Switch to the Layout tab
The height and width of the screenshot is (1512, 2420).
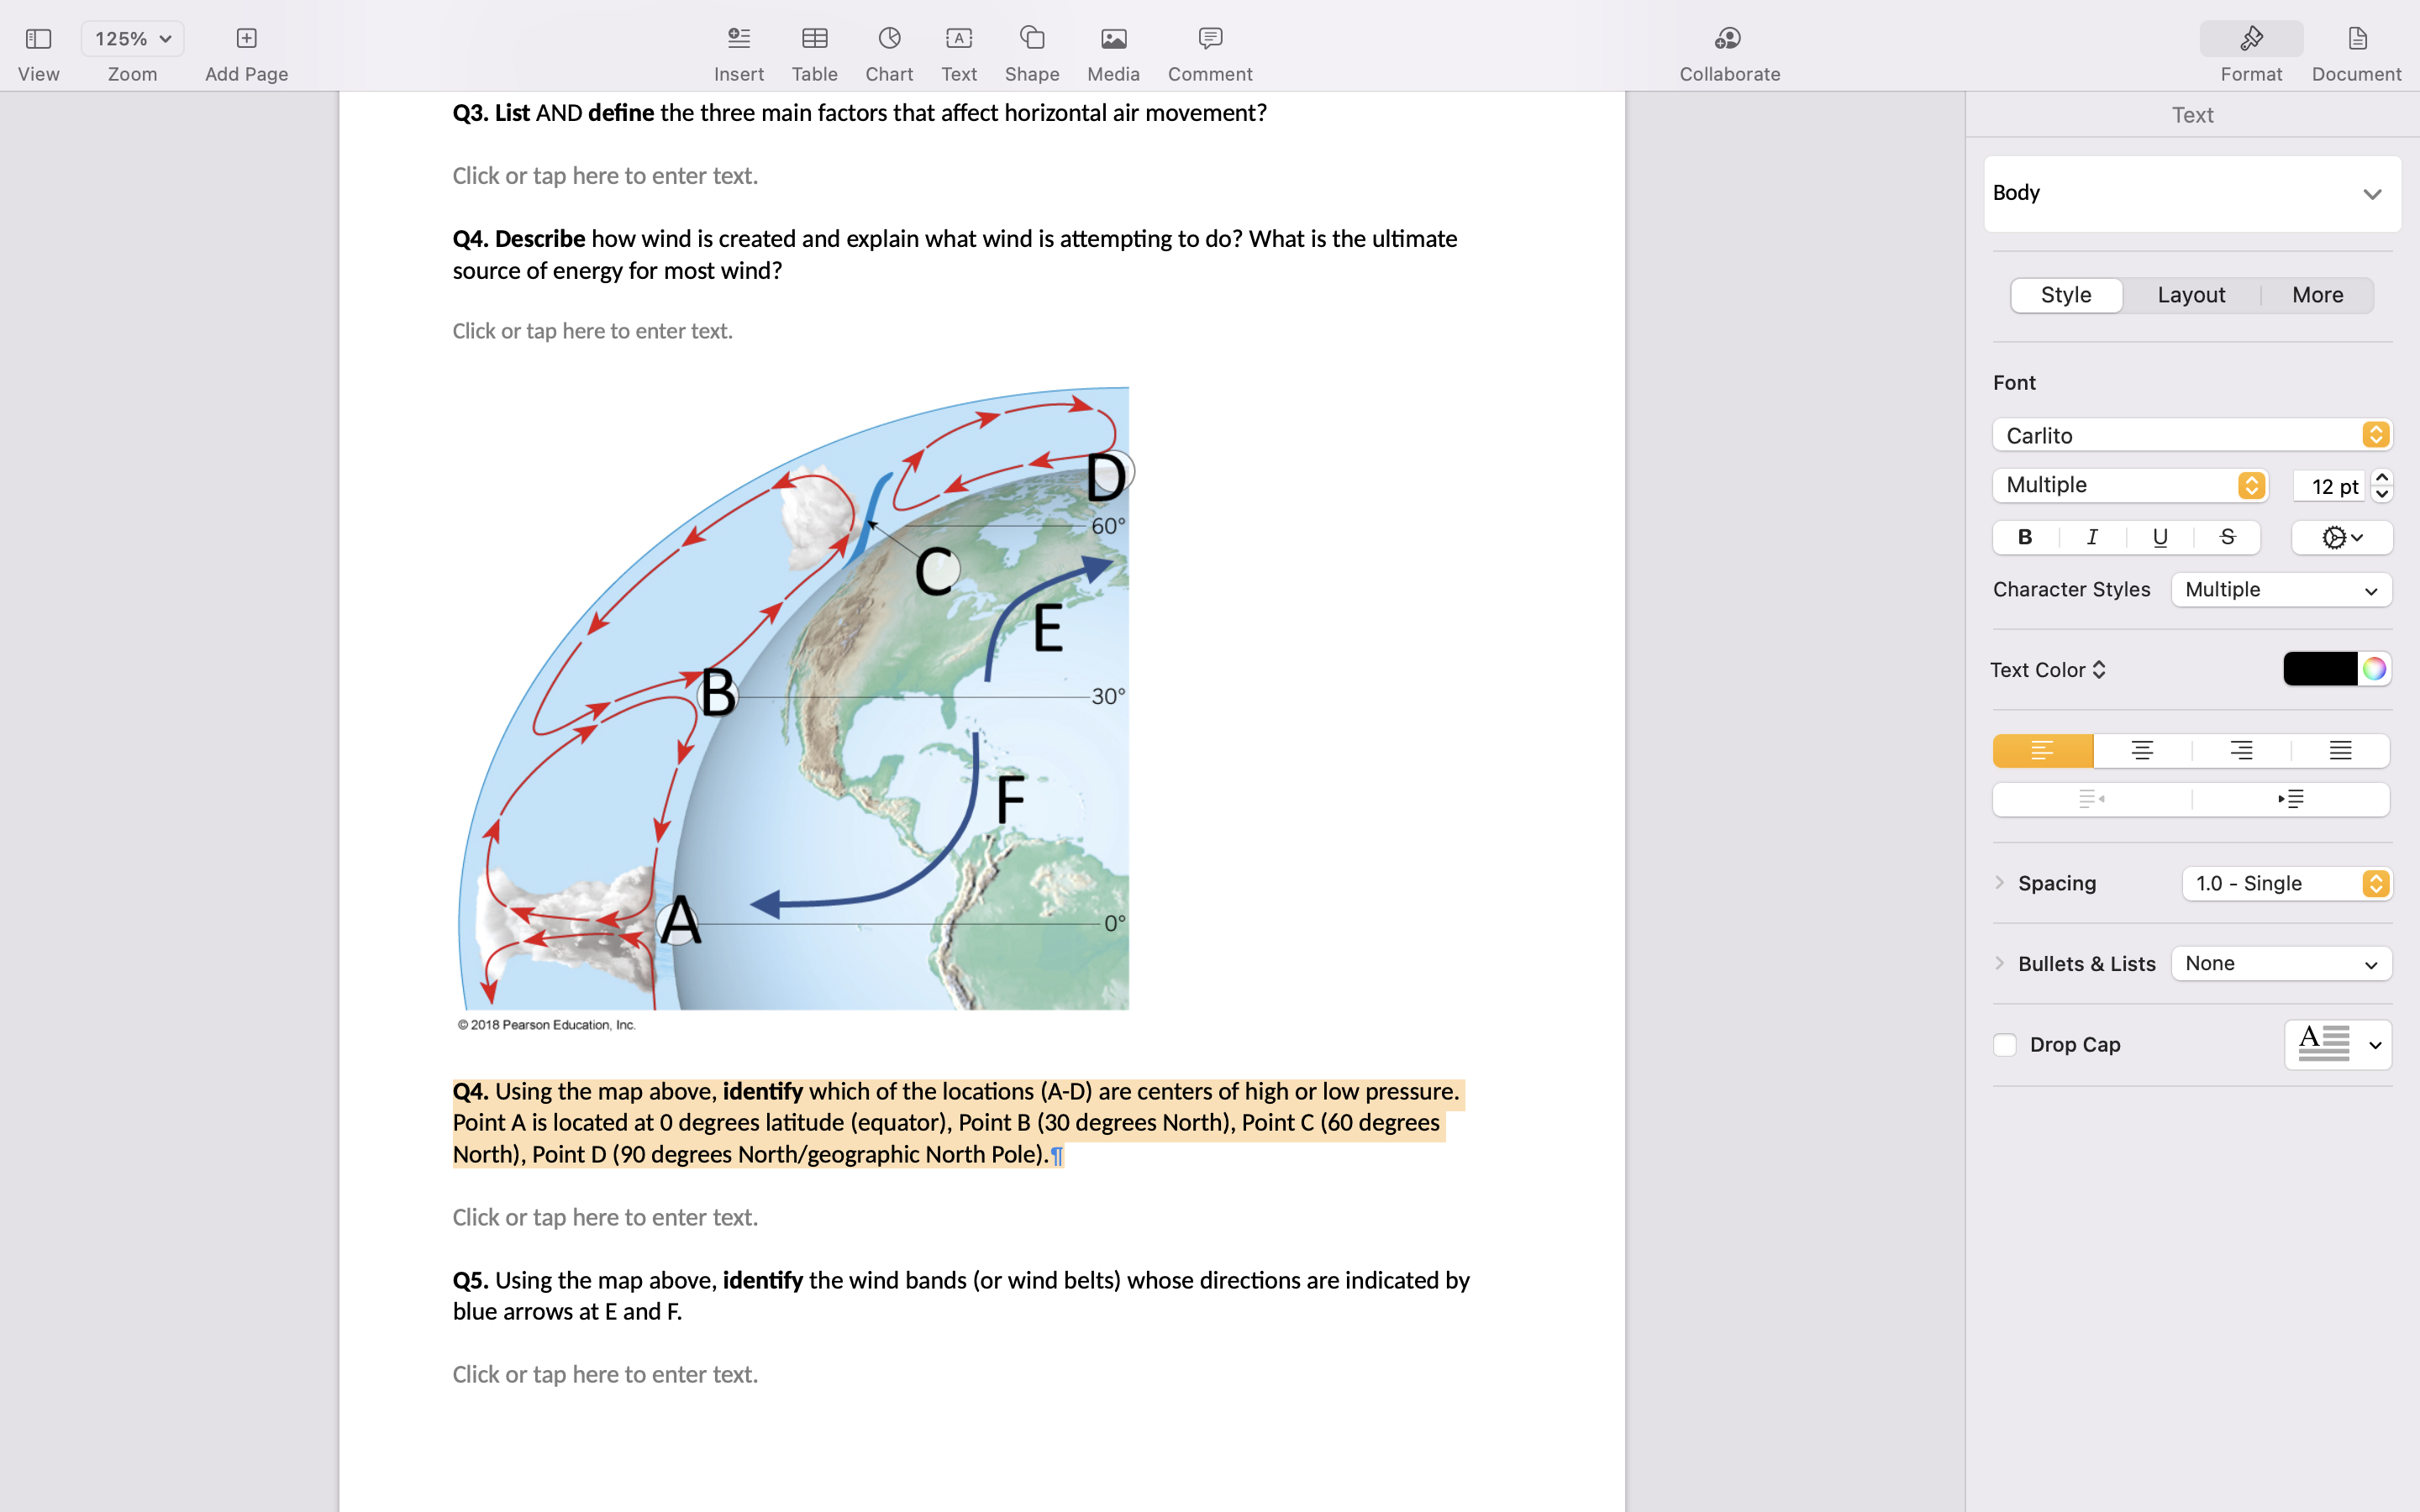pyautogui.click(x=2191, y=294)
